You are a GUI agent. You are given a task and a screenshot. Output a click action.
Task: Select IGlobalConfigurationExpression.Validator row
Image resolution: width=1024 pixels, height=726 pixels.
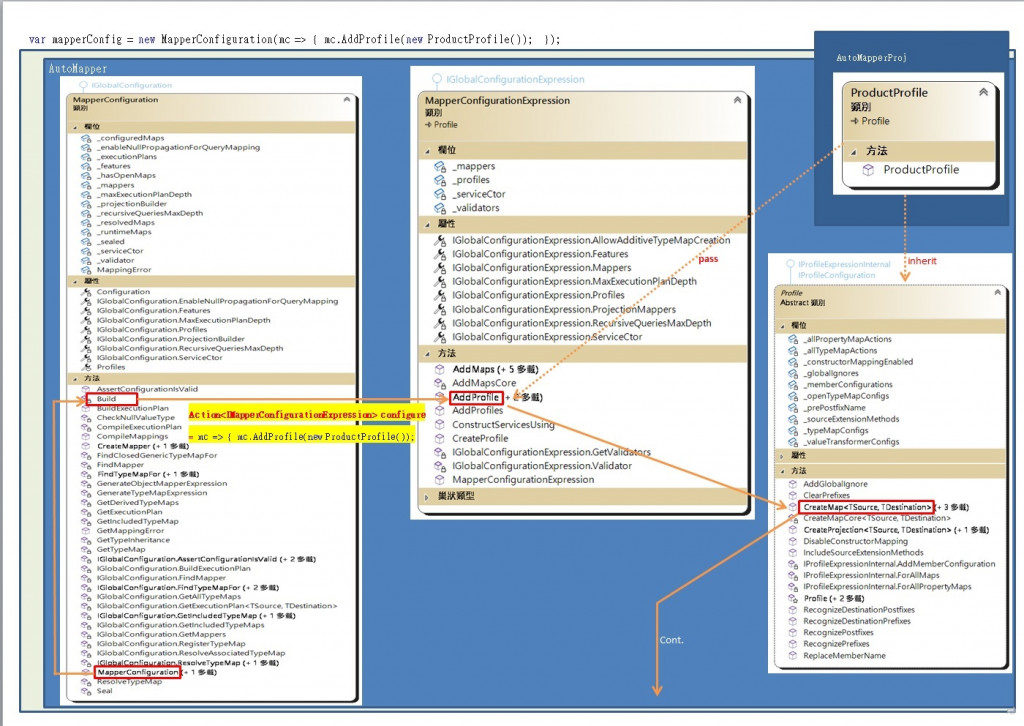click(541, 466)
